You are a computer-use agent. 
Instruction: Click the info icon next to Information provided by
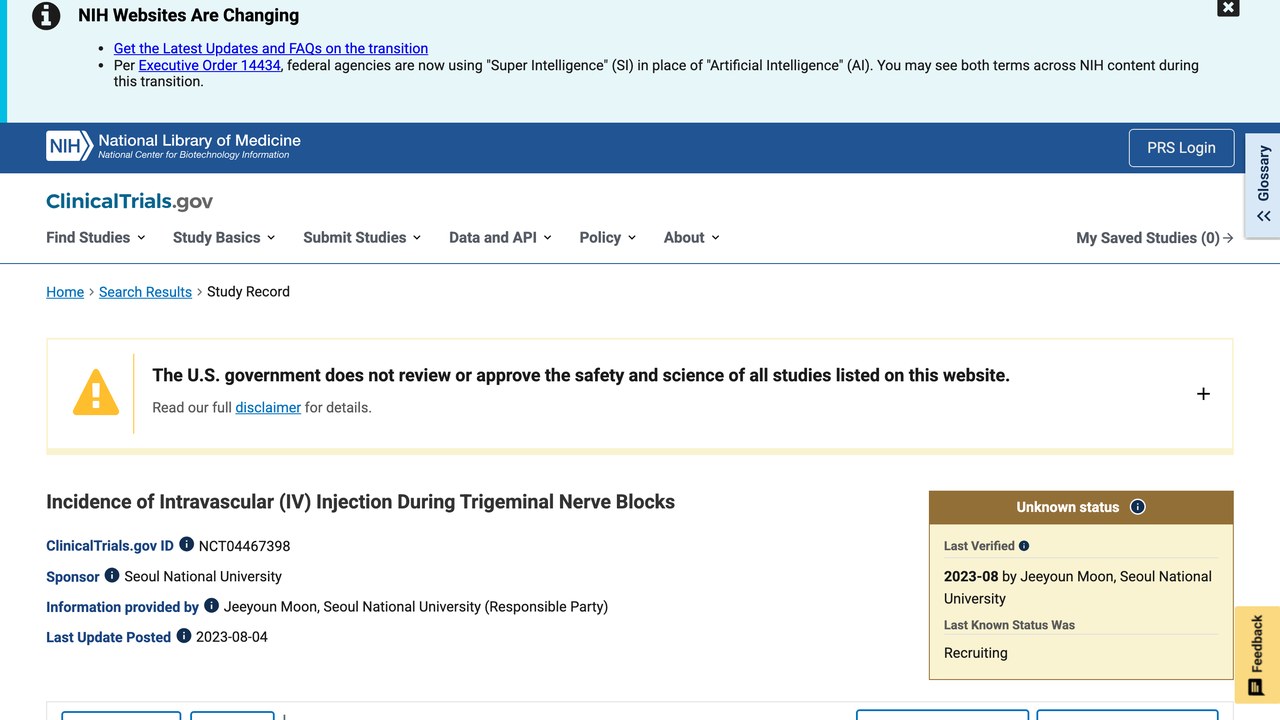click(x=211, y=605)
